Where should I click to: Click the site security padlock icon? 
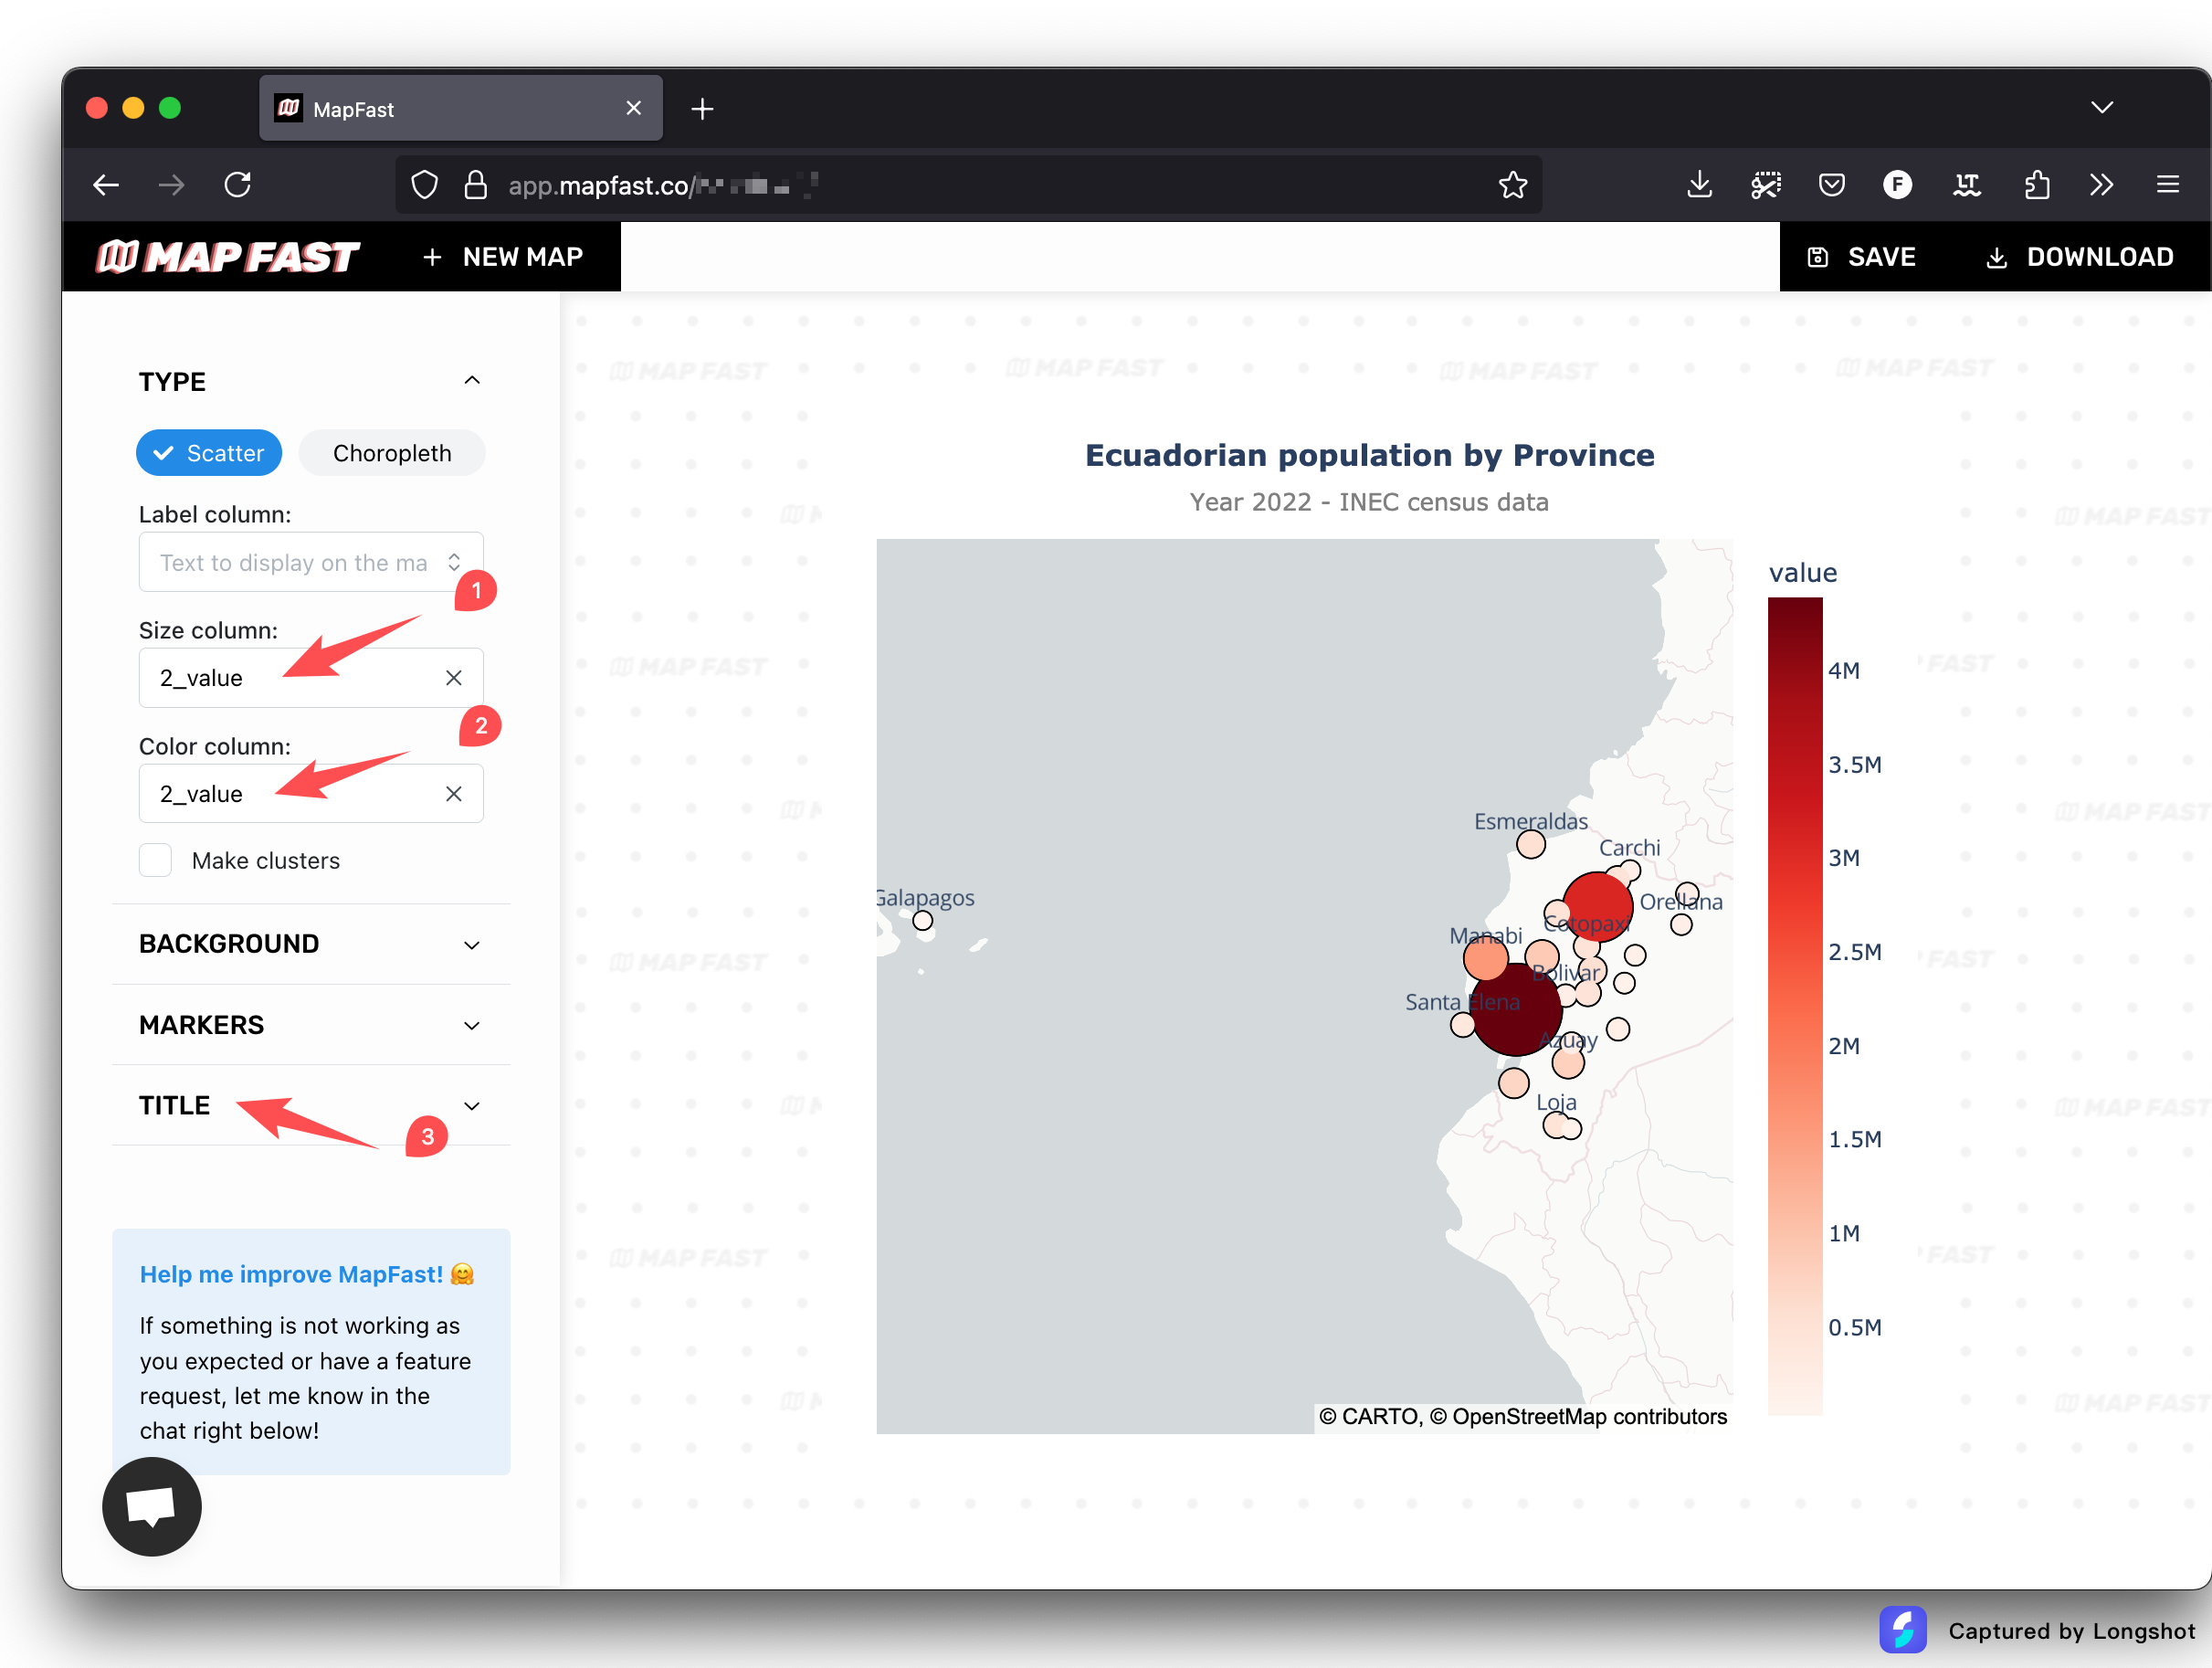[476, 185]
